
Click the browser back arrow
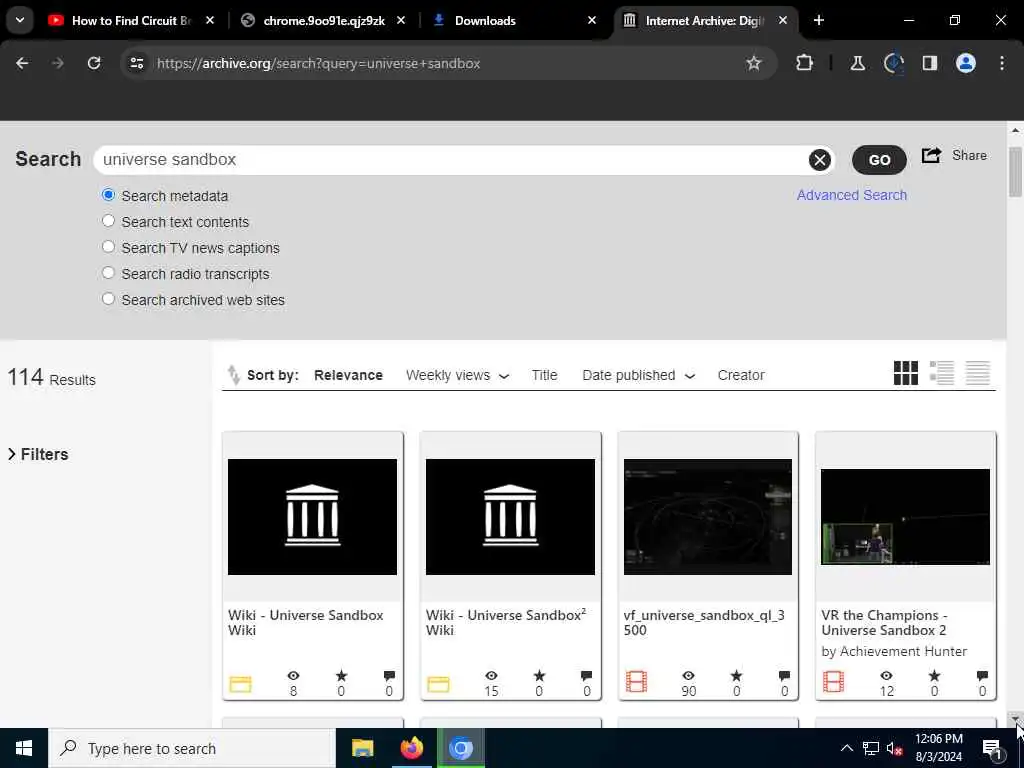tap(22, 63)
